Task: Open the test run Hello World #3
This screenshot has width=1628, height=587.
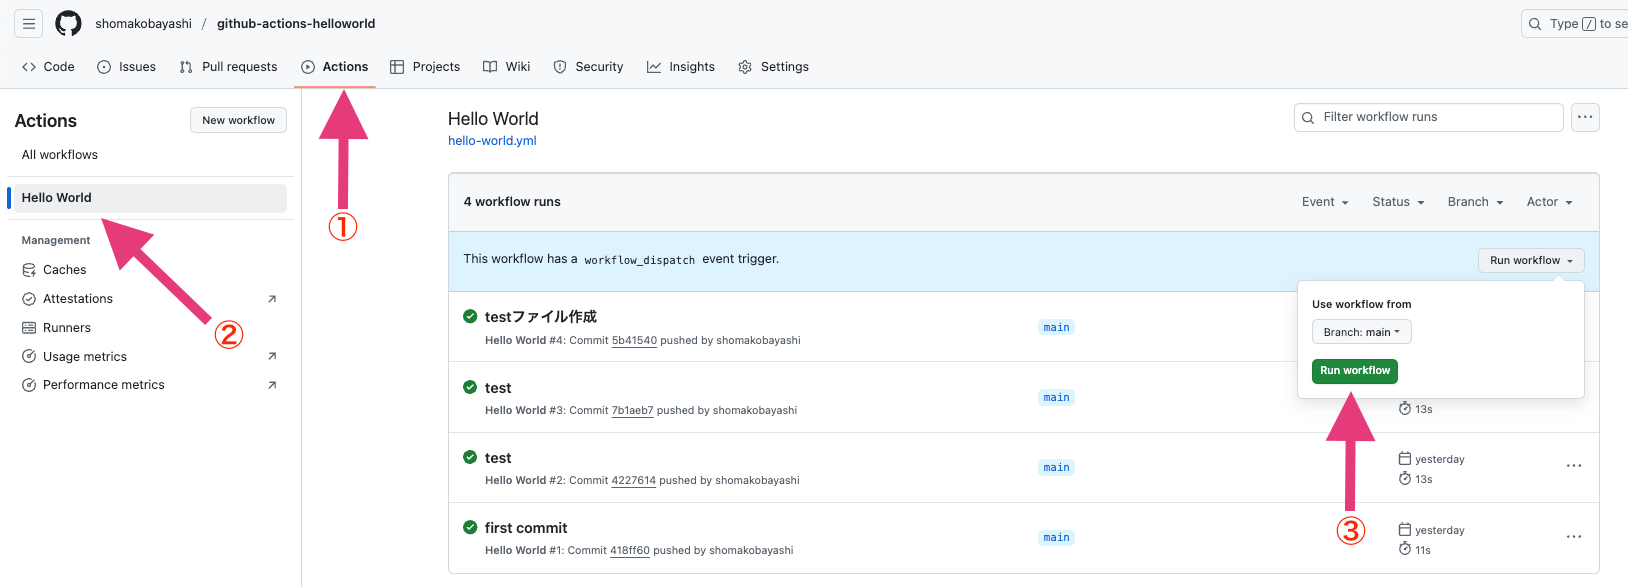Action: pos(498,388)
